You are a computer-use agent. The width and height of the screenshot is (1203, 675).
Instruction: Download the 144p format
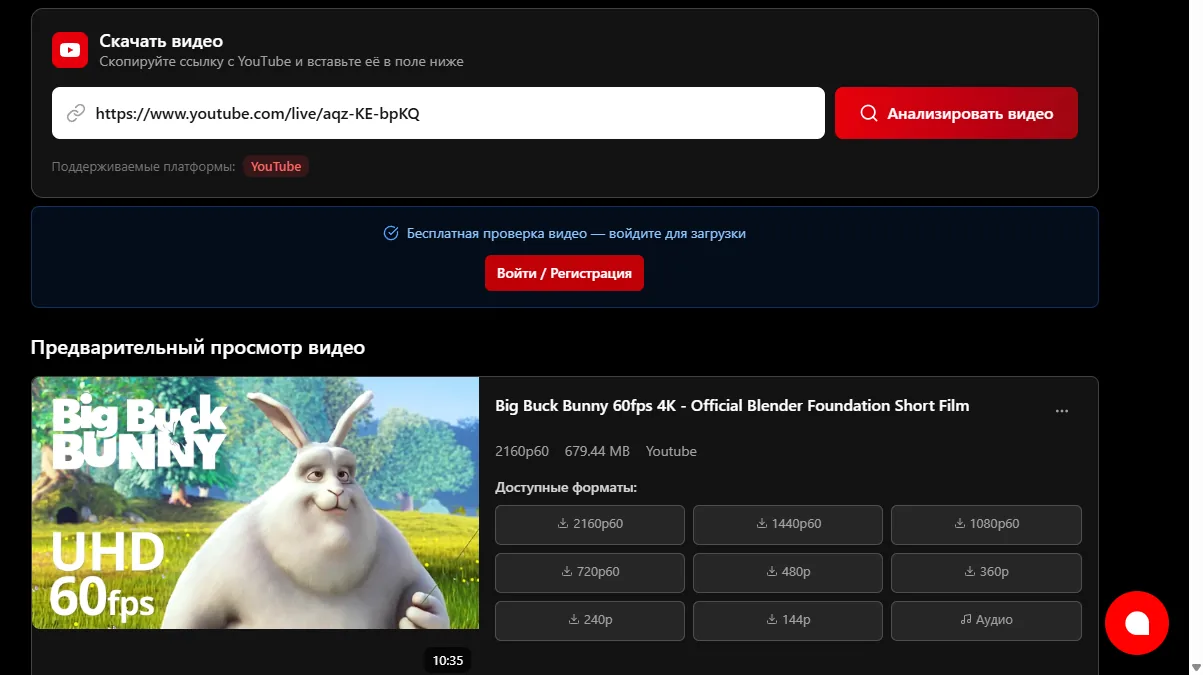788,620
